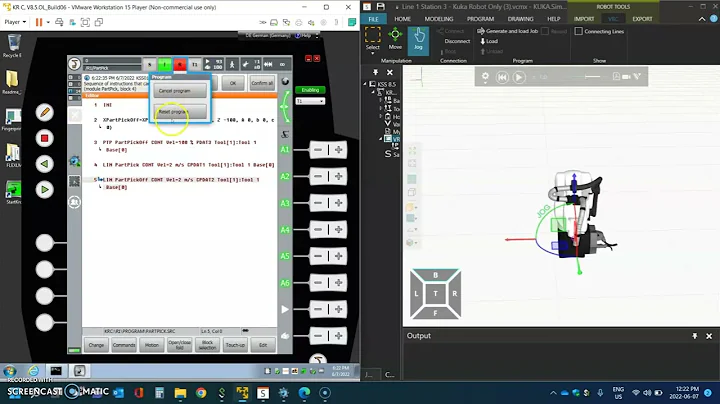Click the export to PDF icon in simulation bar
This screenshot has width=720, height=404.
(616, 77)
